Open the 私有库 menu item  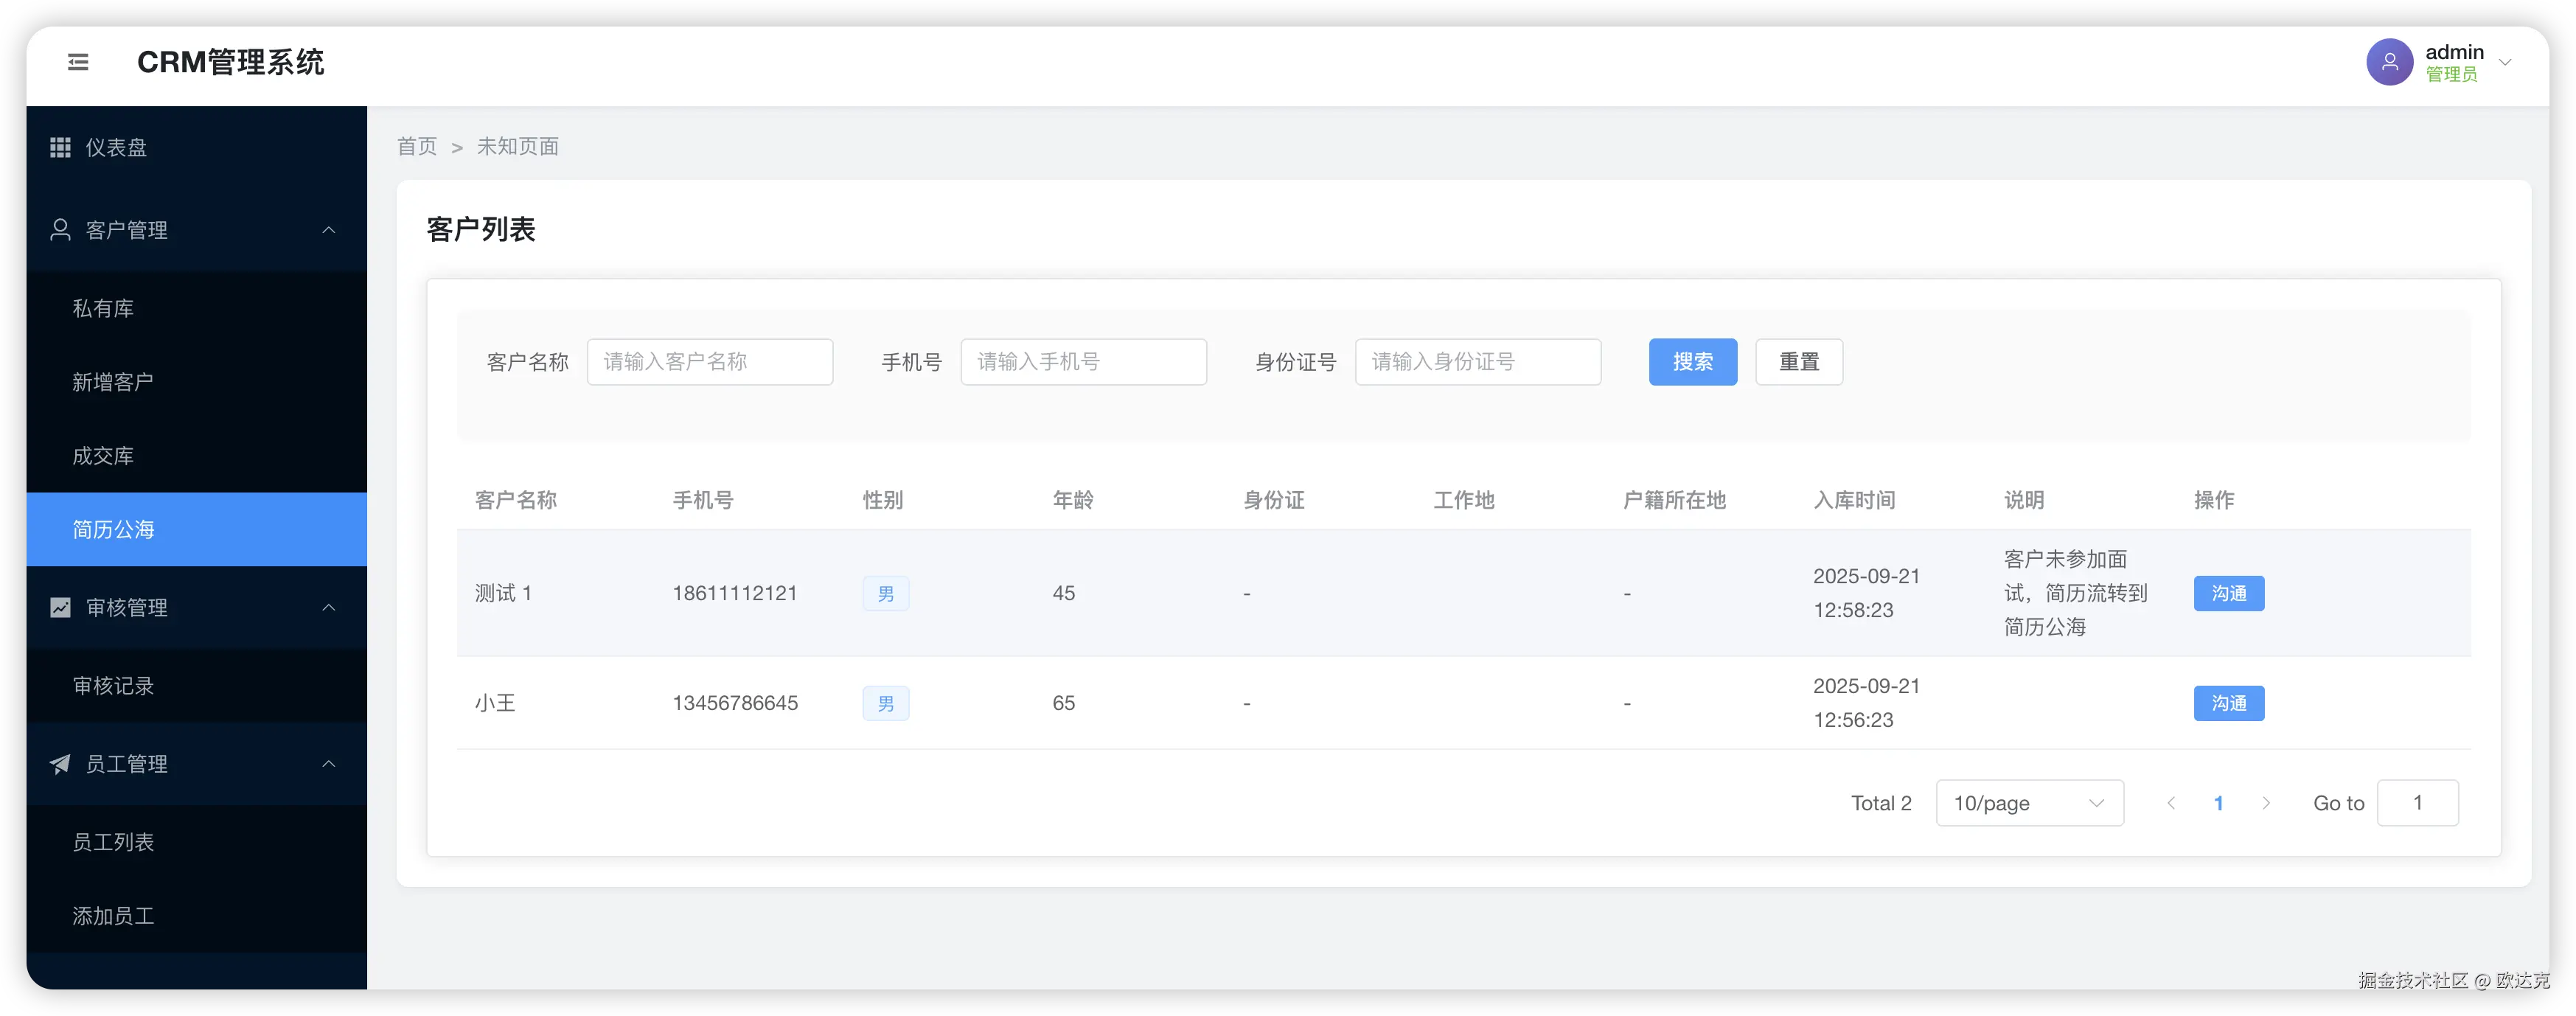(x=103, y=308)
